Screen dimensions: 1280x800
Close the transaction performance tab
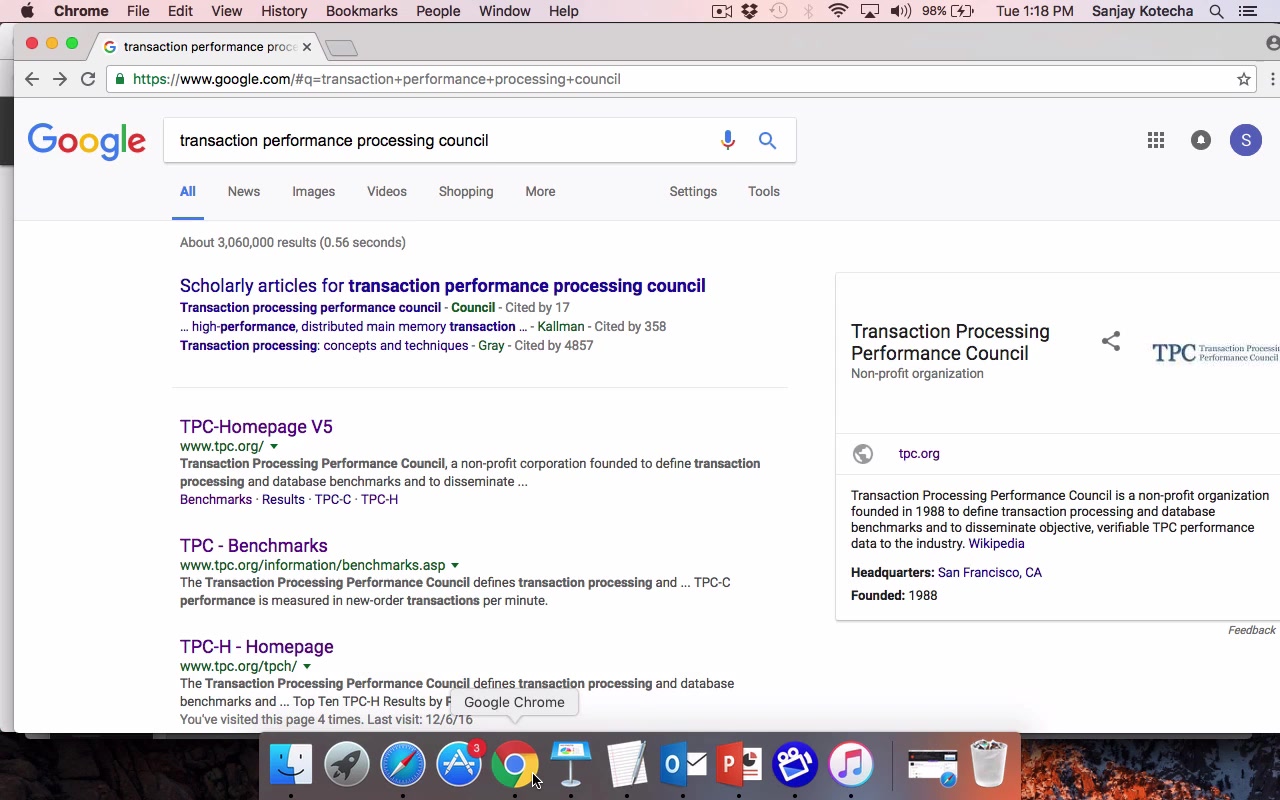point(307,47)
